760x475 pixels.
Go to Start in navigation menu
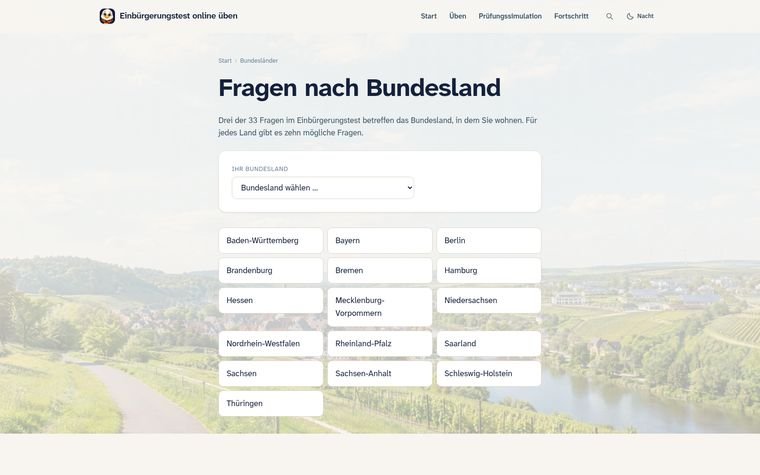click(428, 16)
